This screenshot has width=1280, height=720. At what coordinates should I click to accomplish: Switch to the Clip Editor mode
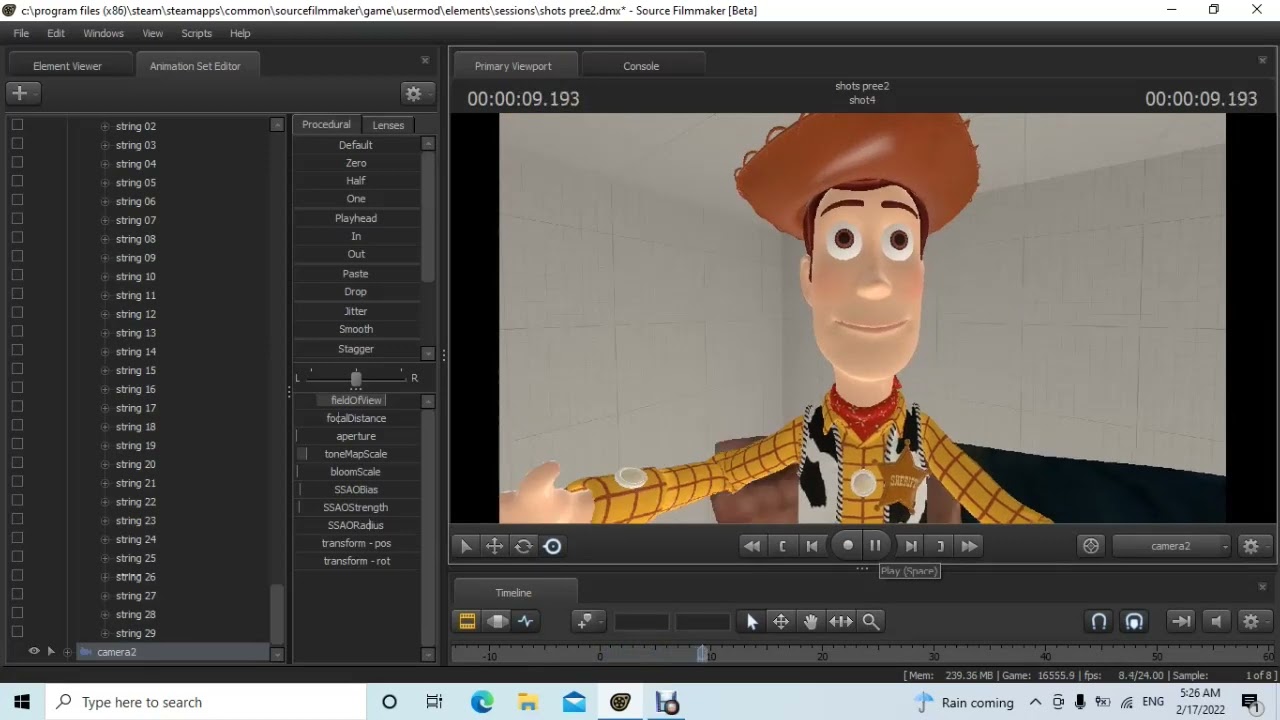[x=467, y=621]
